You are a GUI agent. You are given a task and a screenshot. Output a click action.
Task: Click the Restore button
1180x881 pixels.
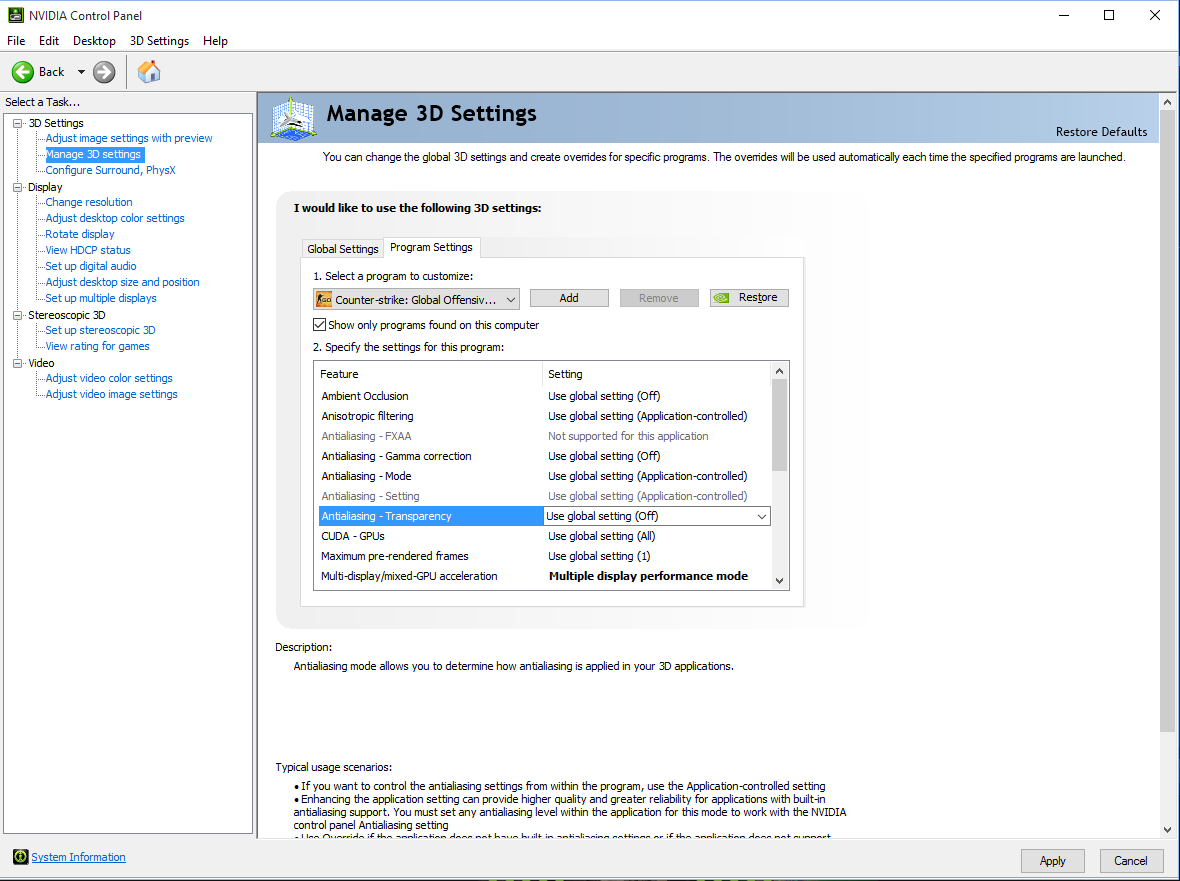tap(749, 298)
